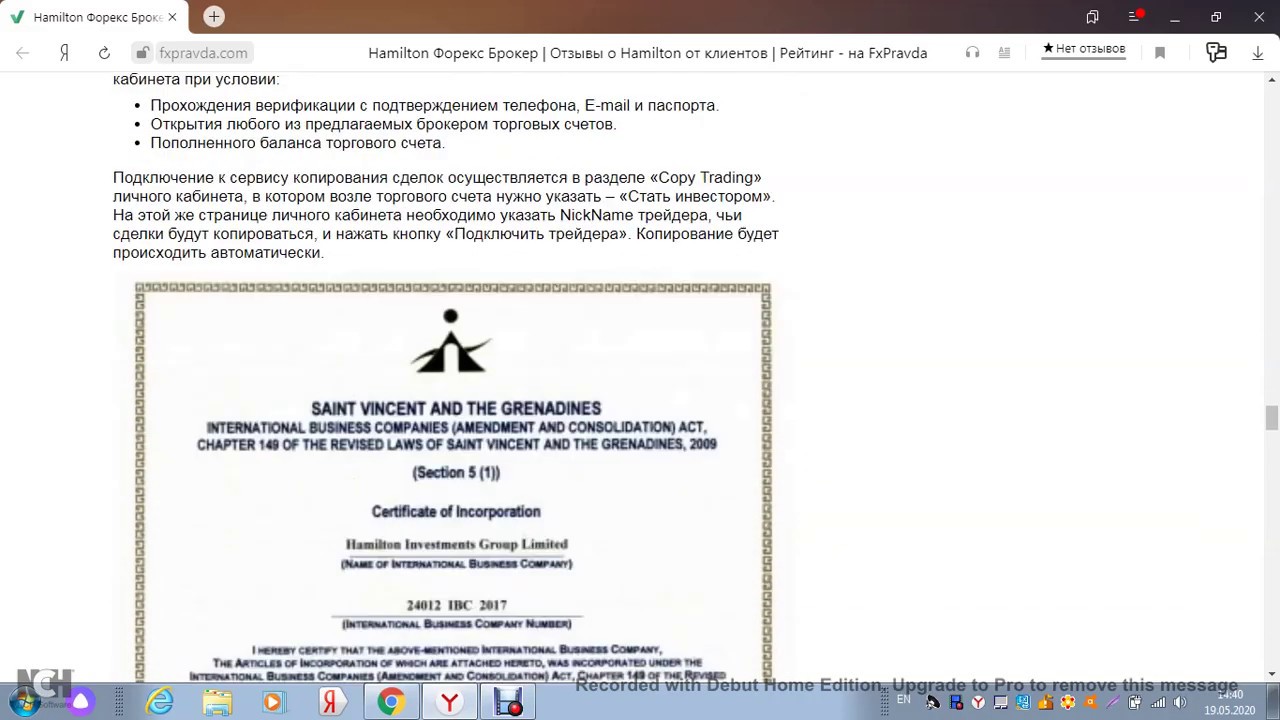Click the page vertical scrollbar thumb
Viewport: 1280px width, 720px height.
(x=1271, y=418)
